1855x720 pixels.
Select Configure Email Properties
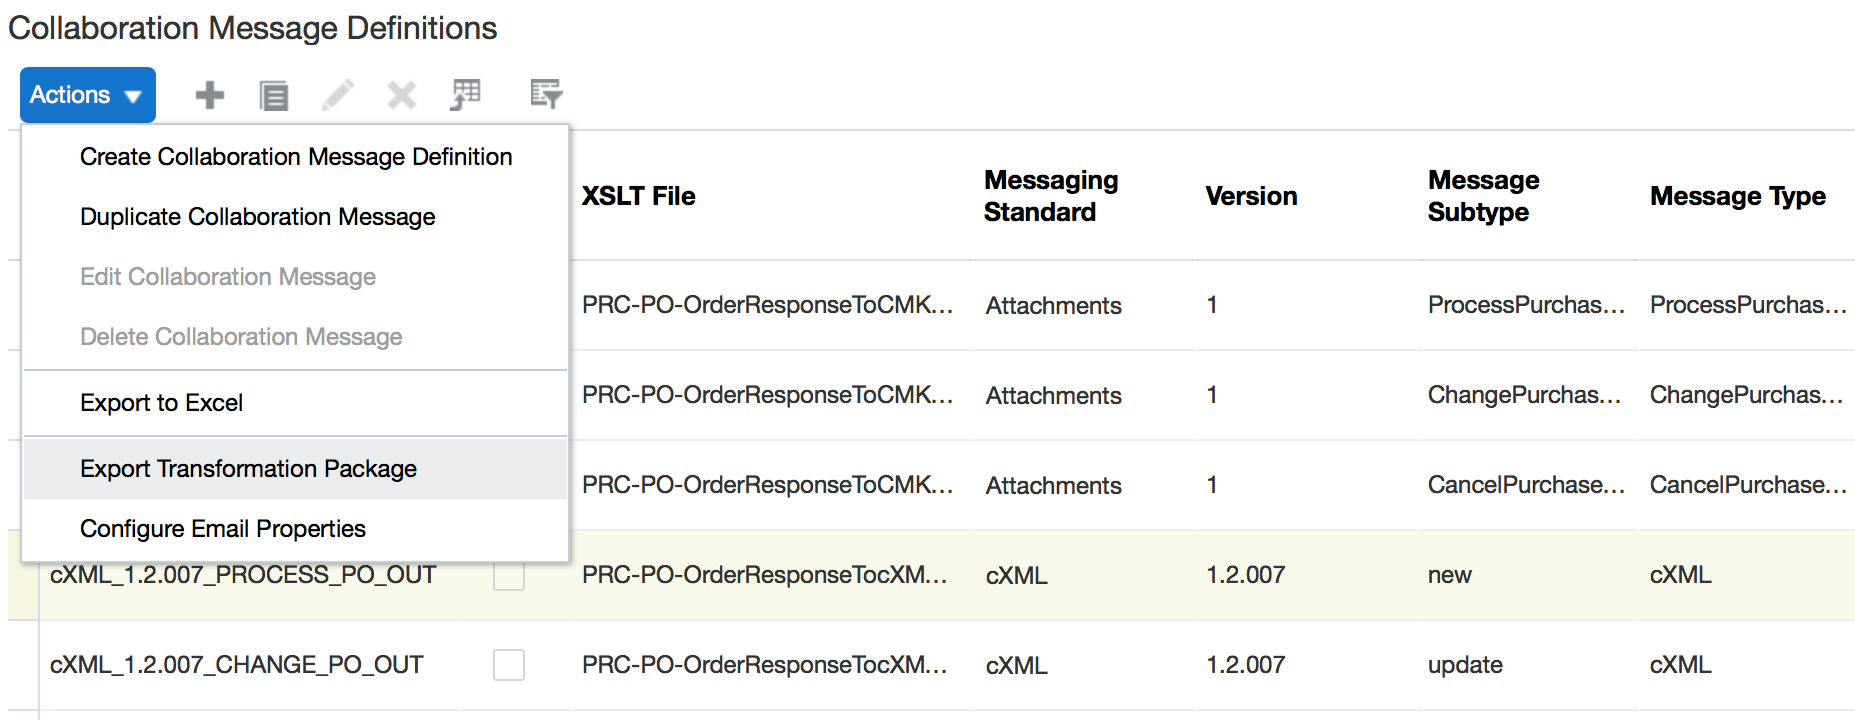click(222, 528)
